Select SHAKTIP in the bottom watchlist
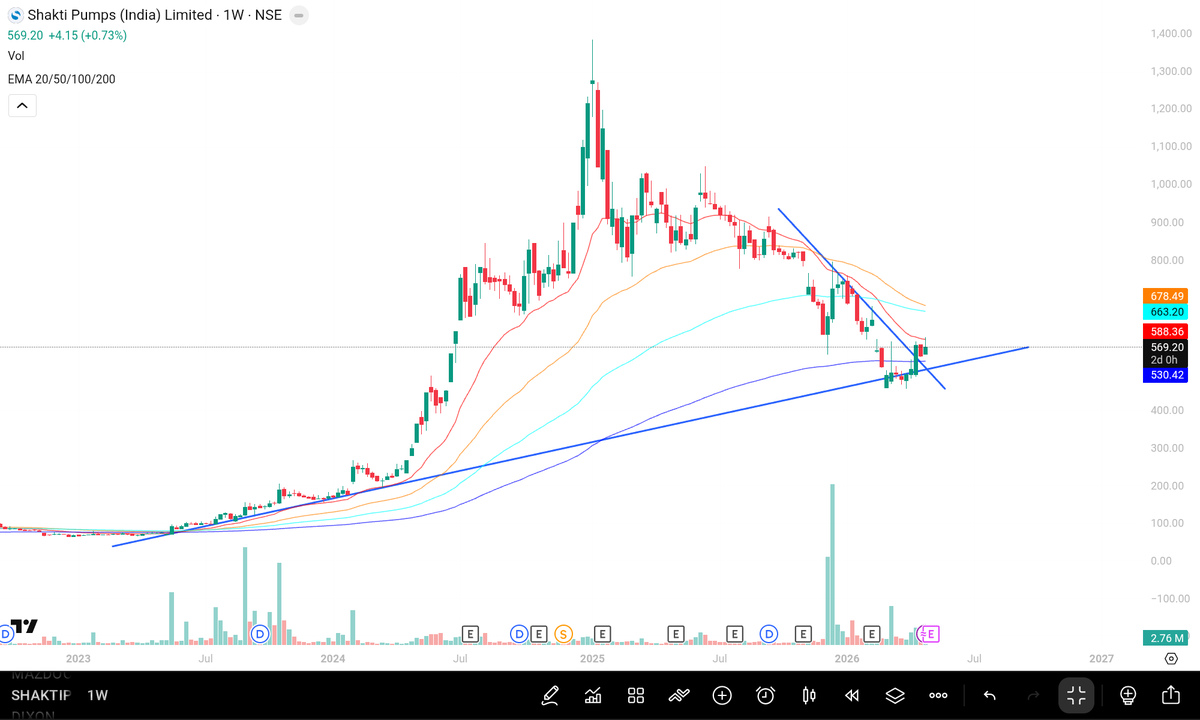 [40, 695]
